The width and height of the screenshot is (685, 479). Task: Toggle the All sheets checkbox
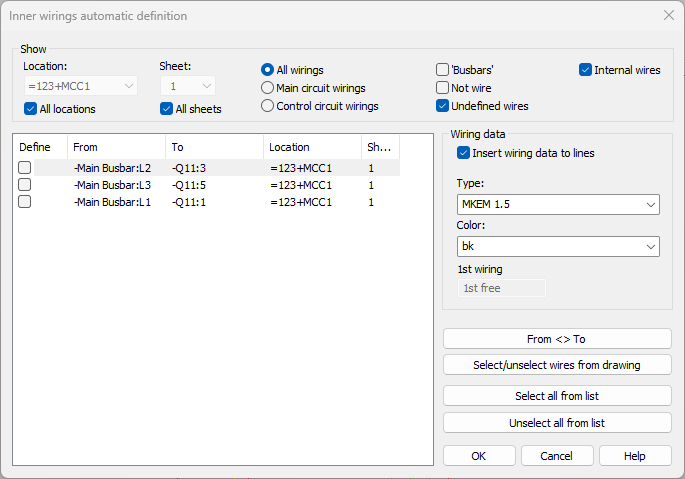point(166,109)
